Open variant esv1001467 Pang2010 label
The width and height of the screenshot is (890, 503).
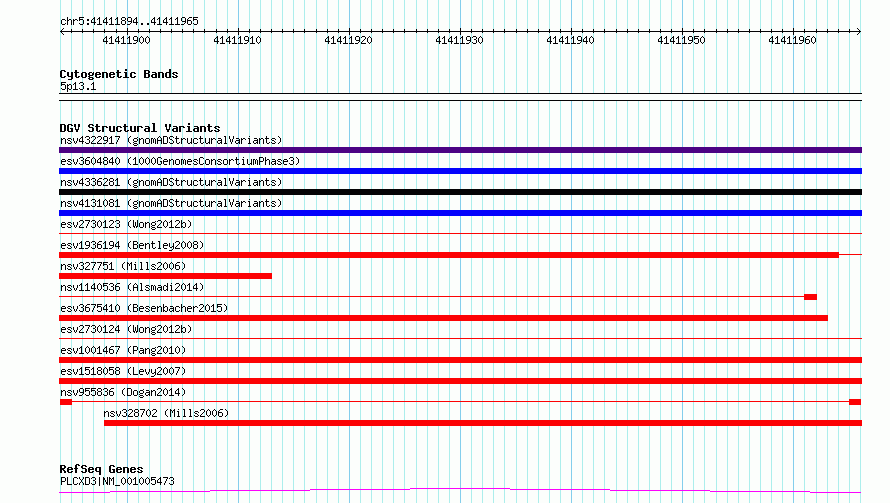click(x=123, y=350)
